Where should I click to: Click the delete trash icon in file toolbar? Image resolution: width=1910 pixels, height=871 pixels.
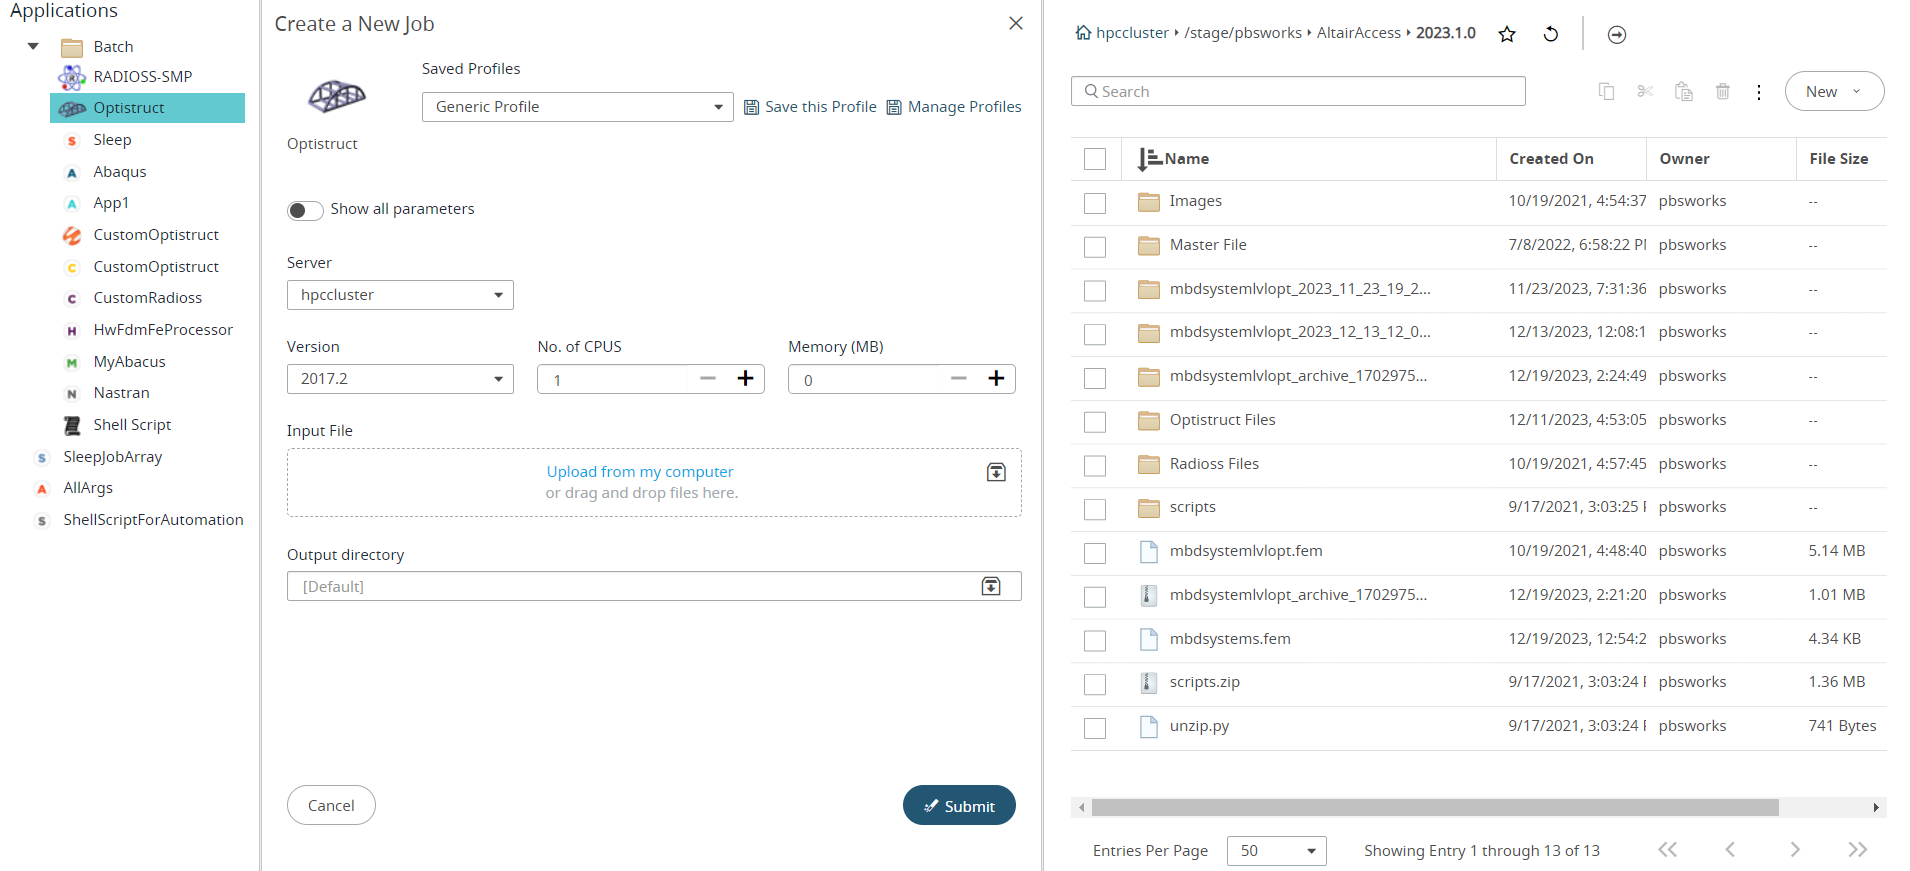(1722, 92)
